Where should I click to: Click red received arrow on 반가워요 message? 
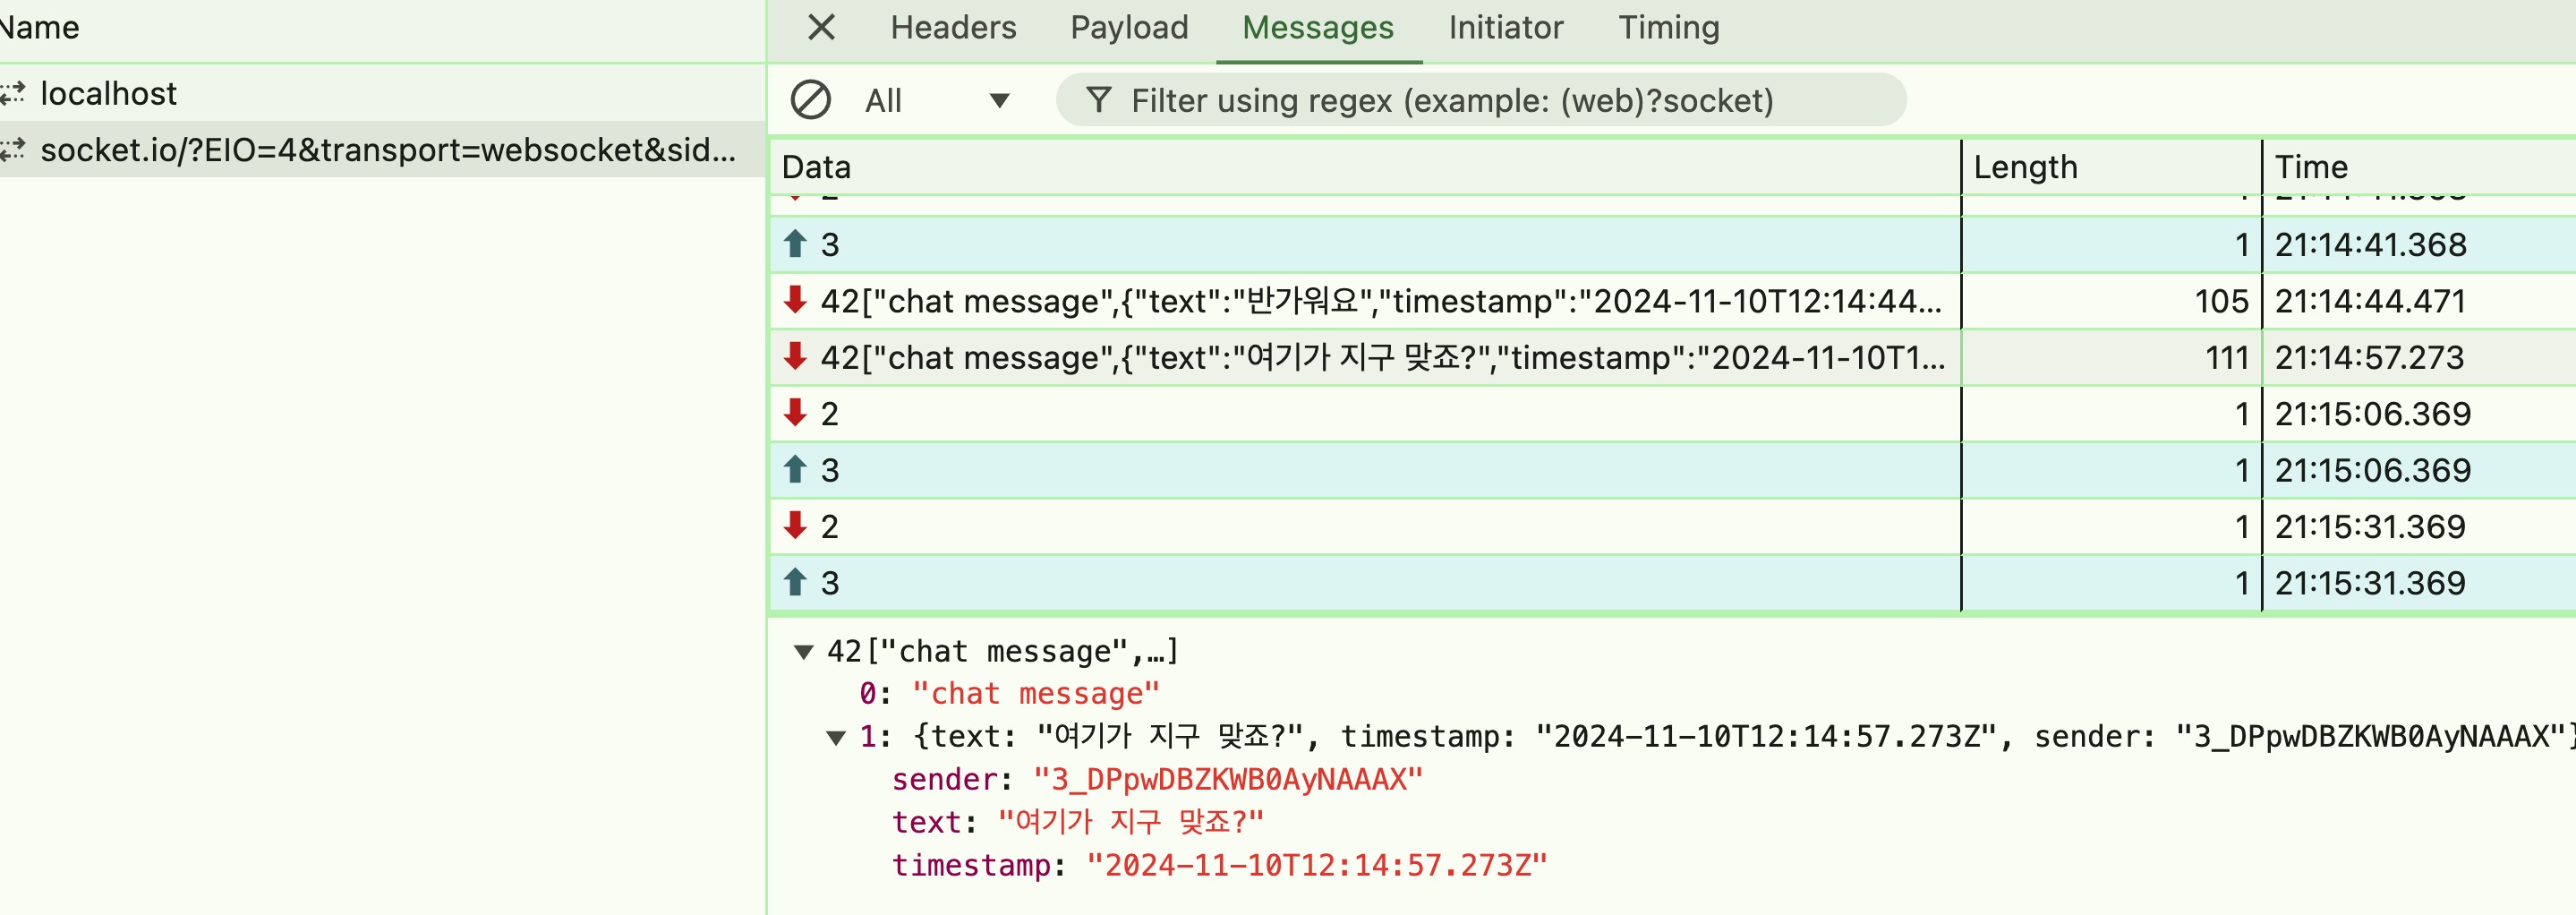click(795, 300)
